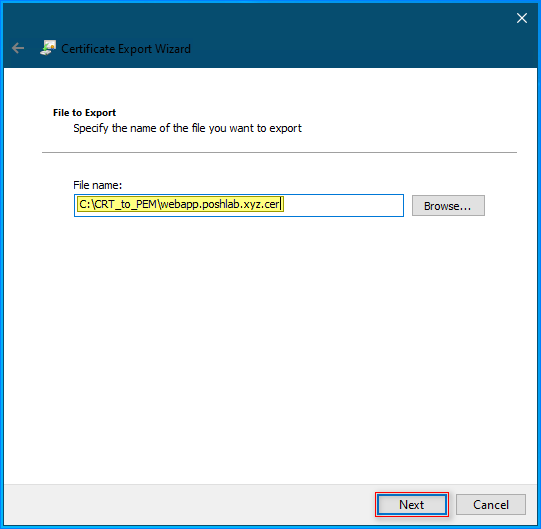Open the Browse... file dialog
Screen dimensions: 541x529
click(448, 206)
